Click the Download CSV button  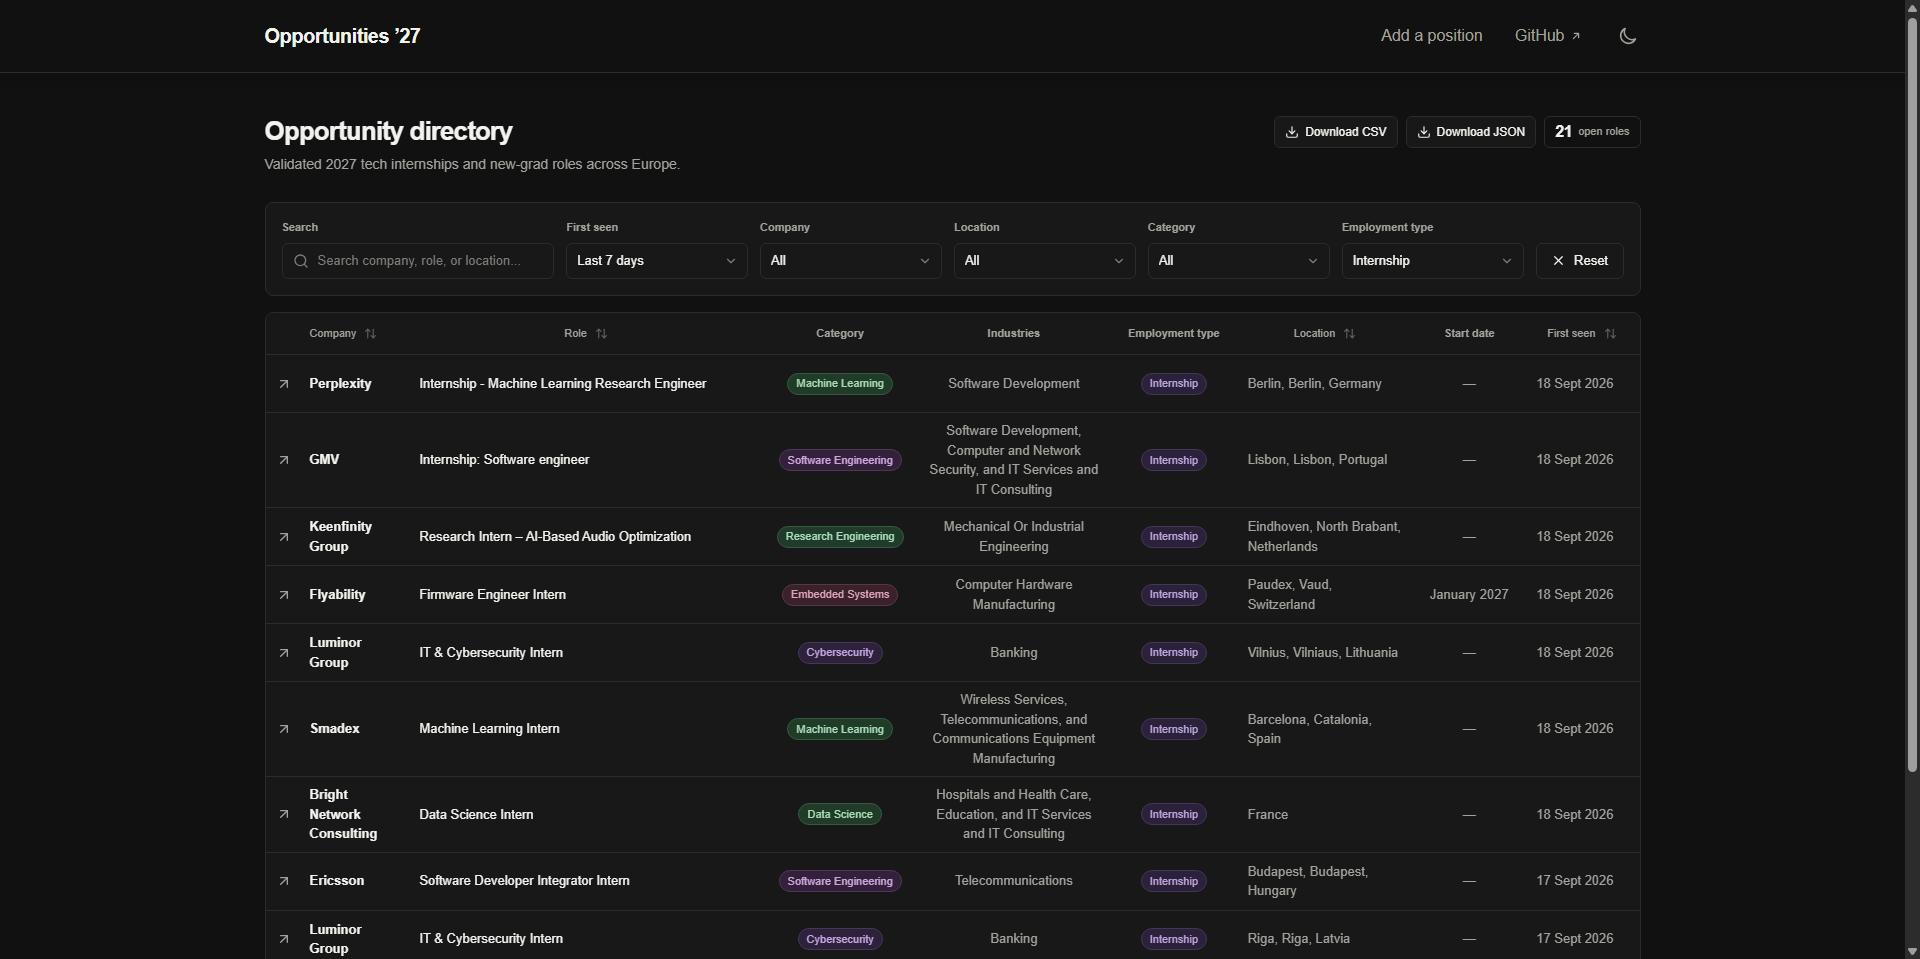(x=1336, y=132)
